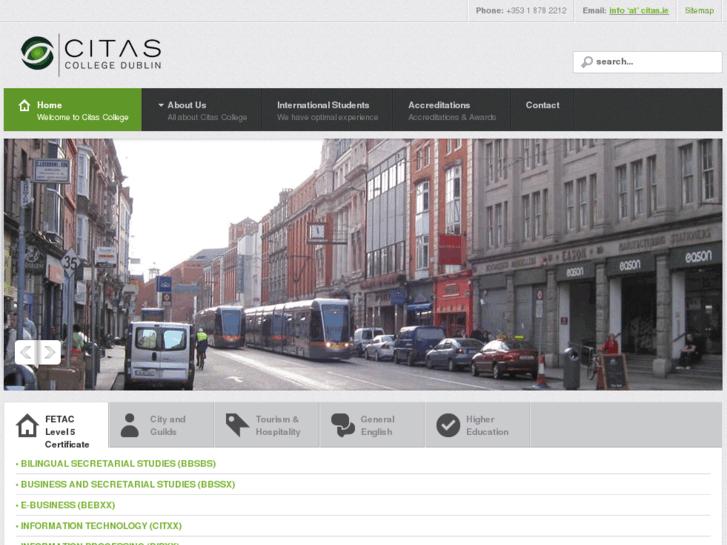Click the Citas College Dublin logo
The height and width of the screenshot is (545, 727).
click(91, 54)
